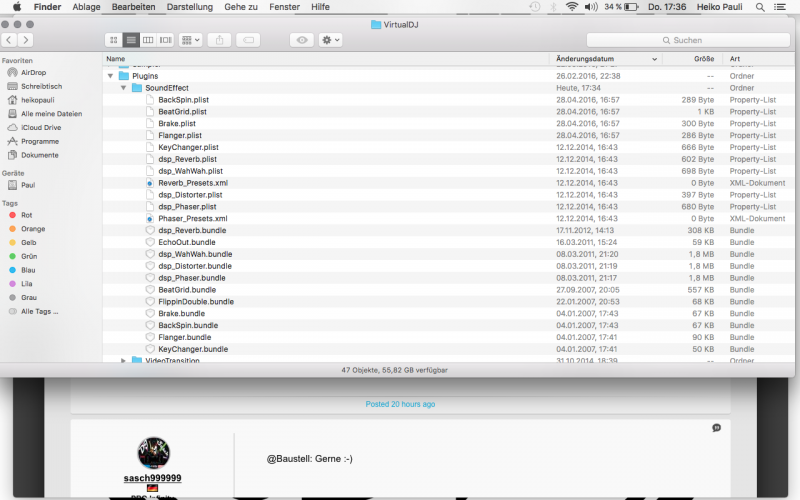This screenshot has width=800, height=500.
Task: Open the arrange-by grouping dropdown
Action: [191, 40]
